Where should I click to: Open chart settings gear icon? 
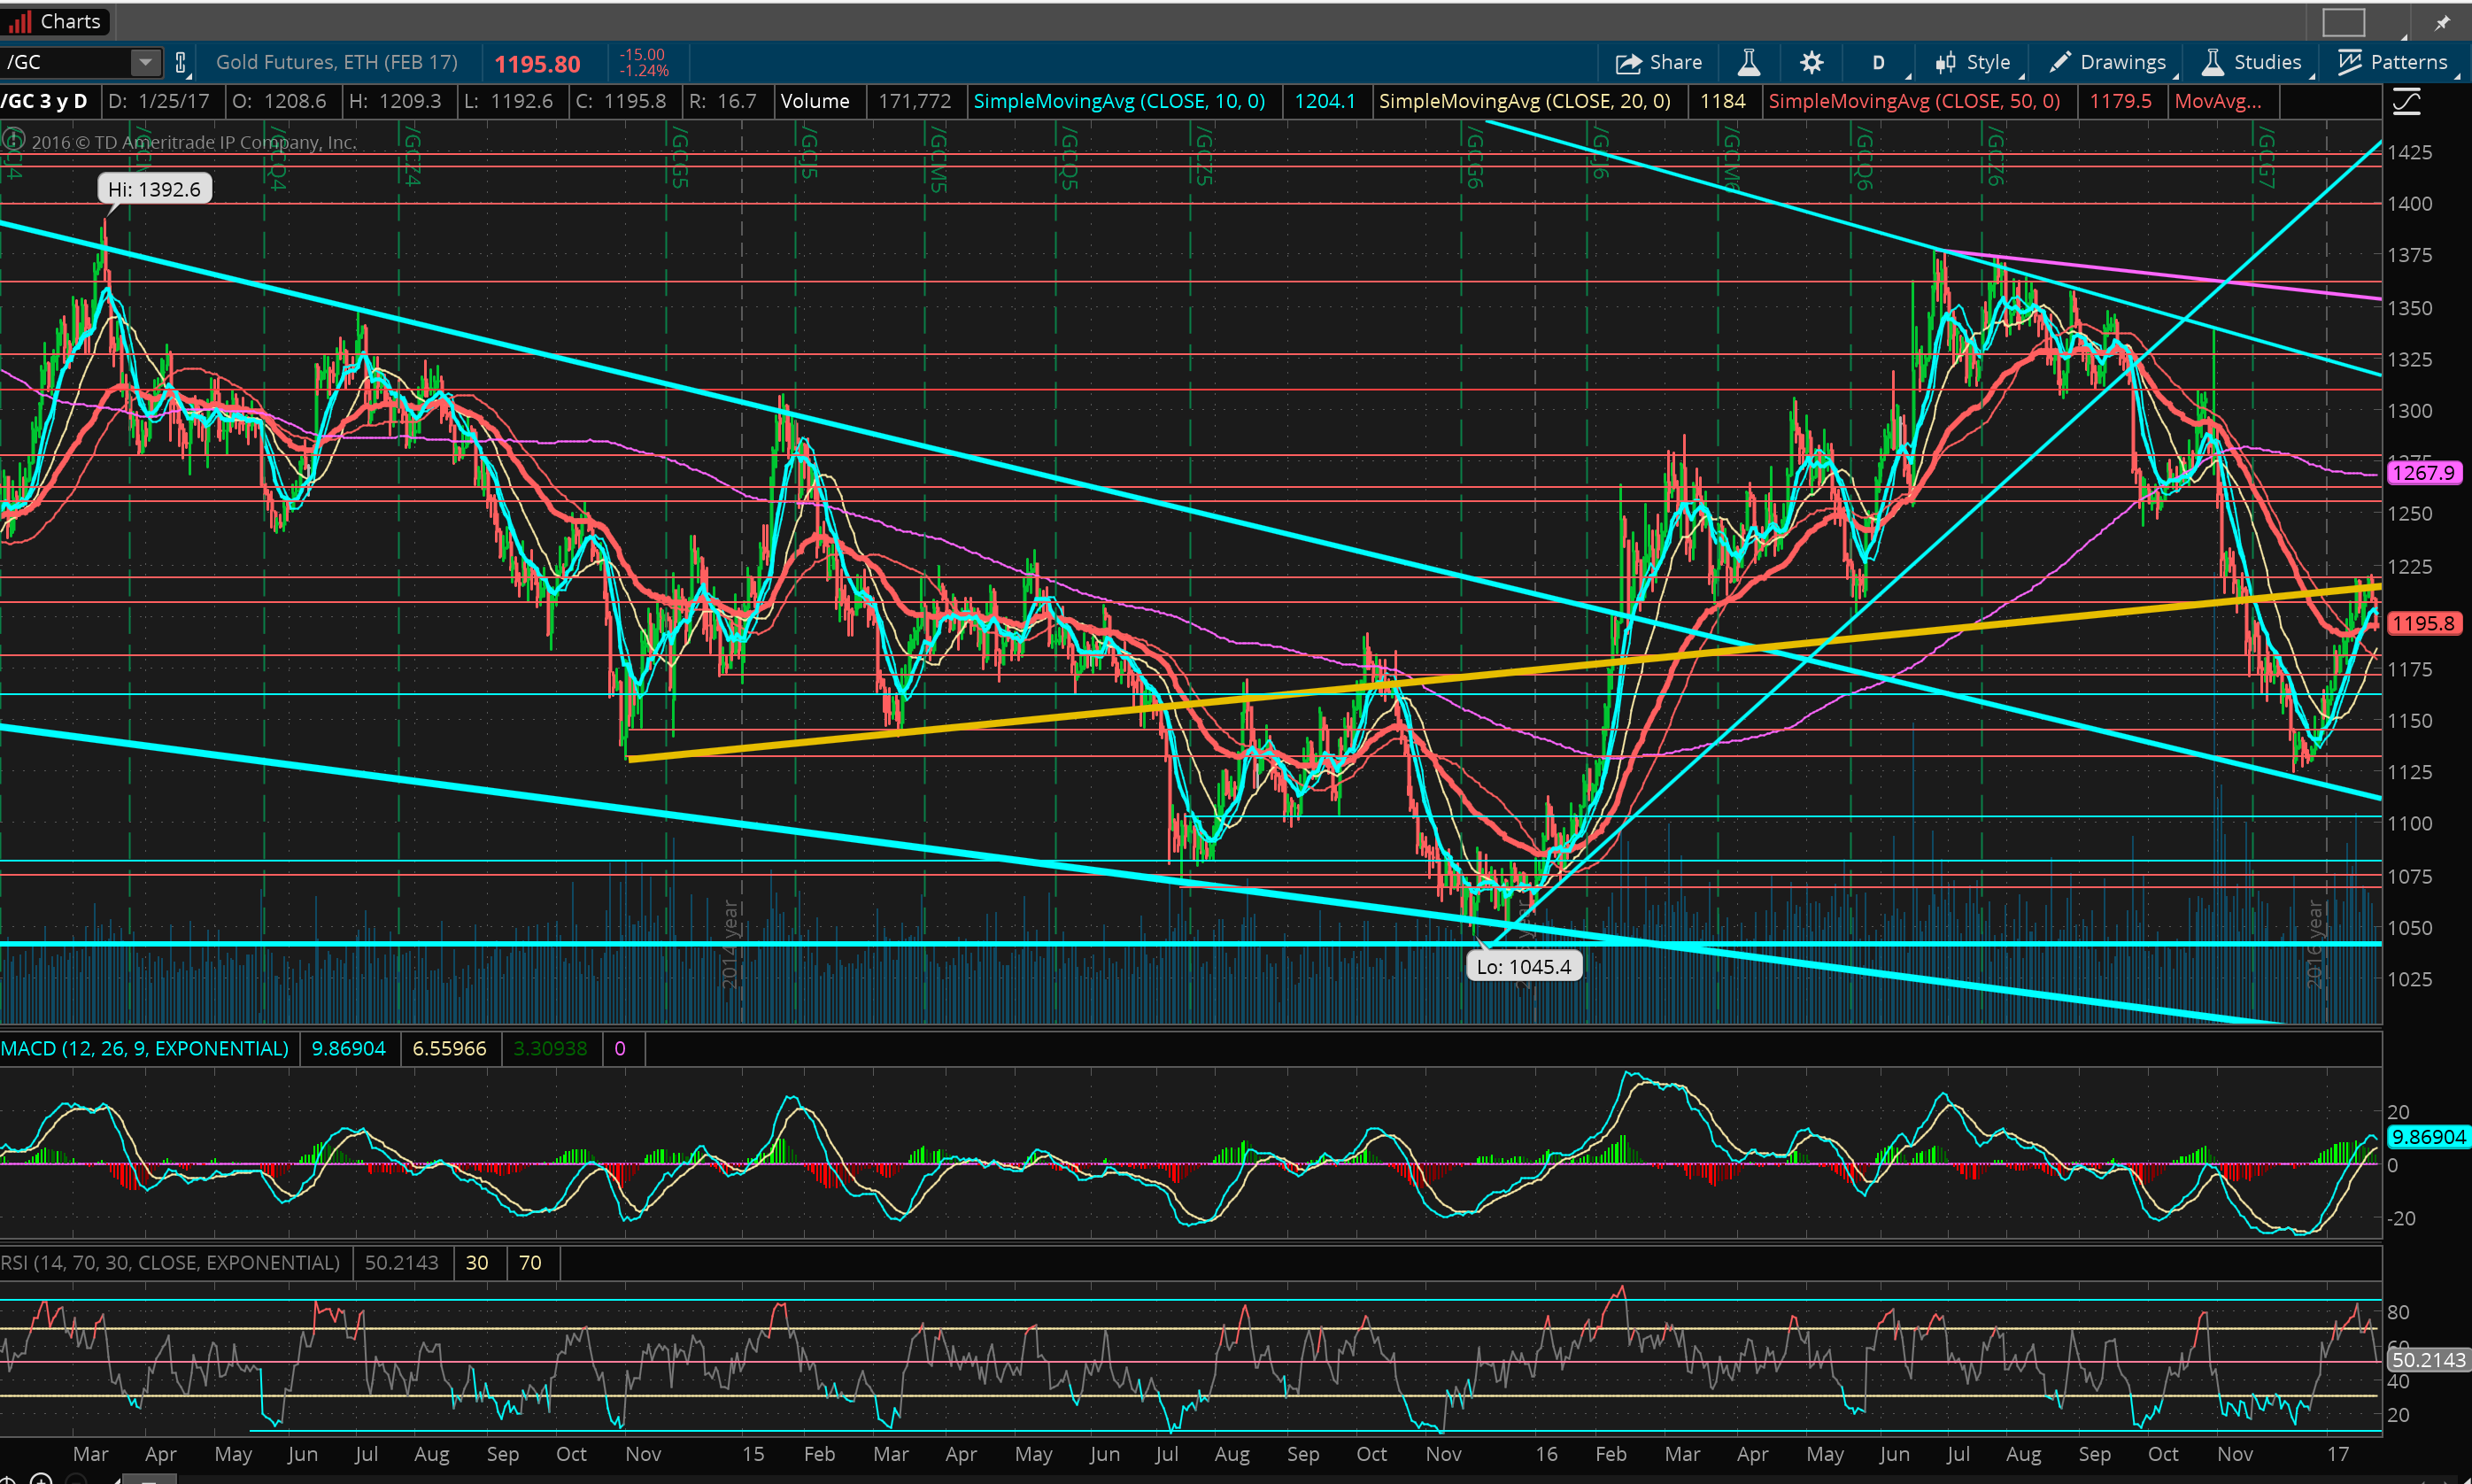click(1811, 62)
